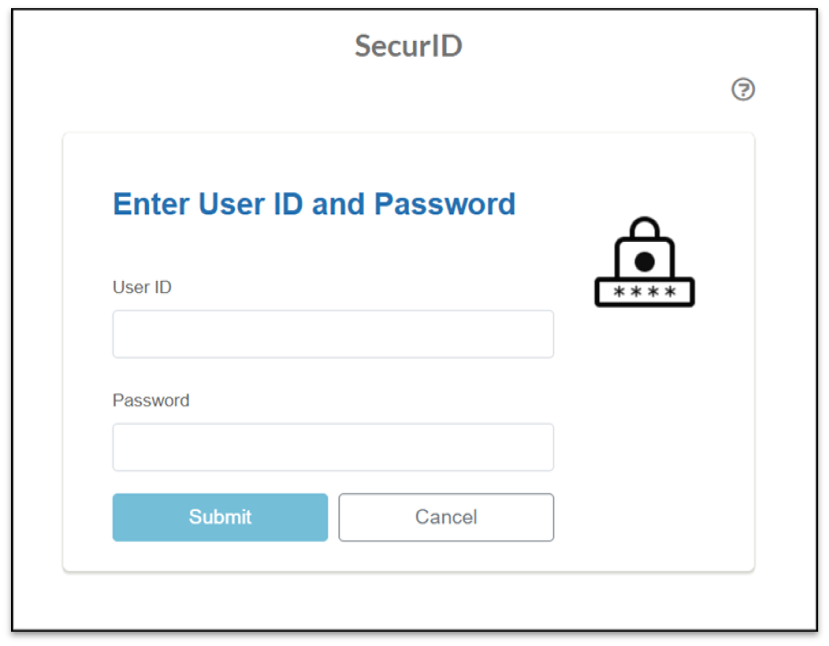Click the asterisks box under the padlock
This screenshot has width=829, height=646.
tap(644, 292)
